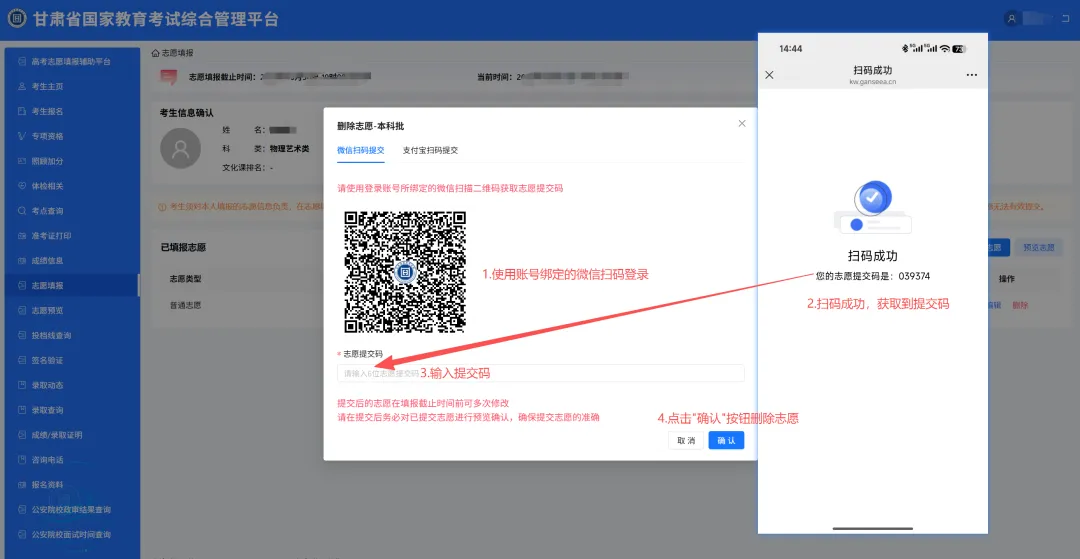1080x559 pixels.
Task: Click the 志愿类型 column header
Action: point(185,280)
